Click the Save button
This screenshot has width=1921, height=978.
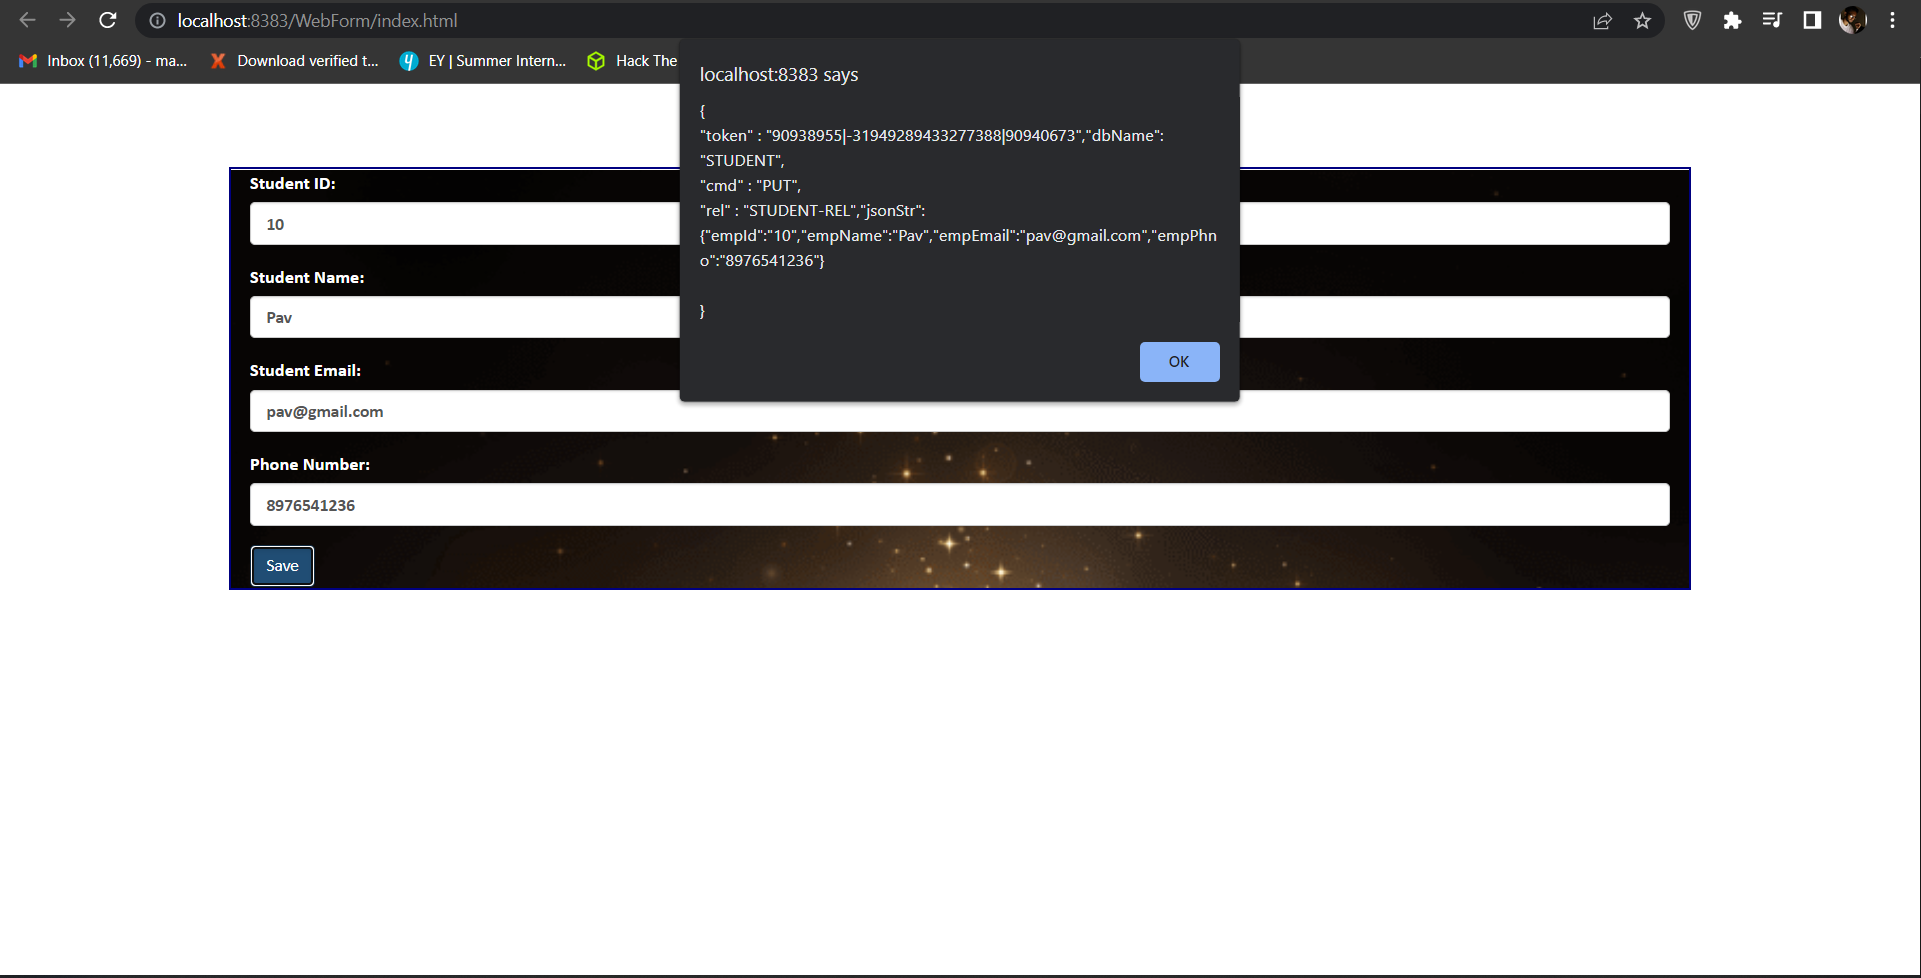[282, 566]
